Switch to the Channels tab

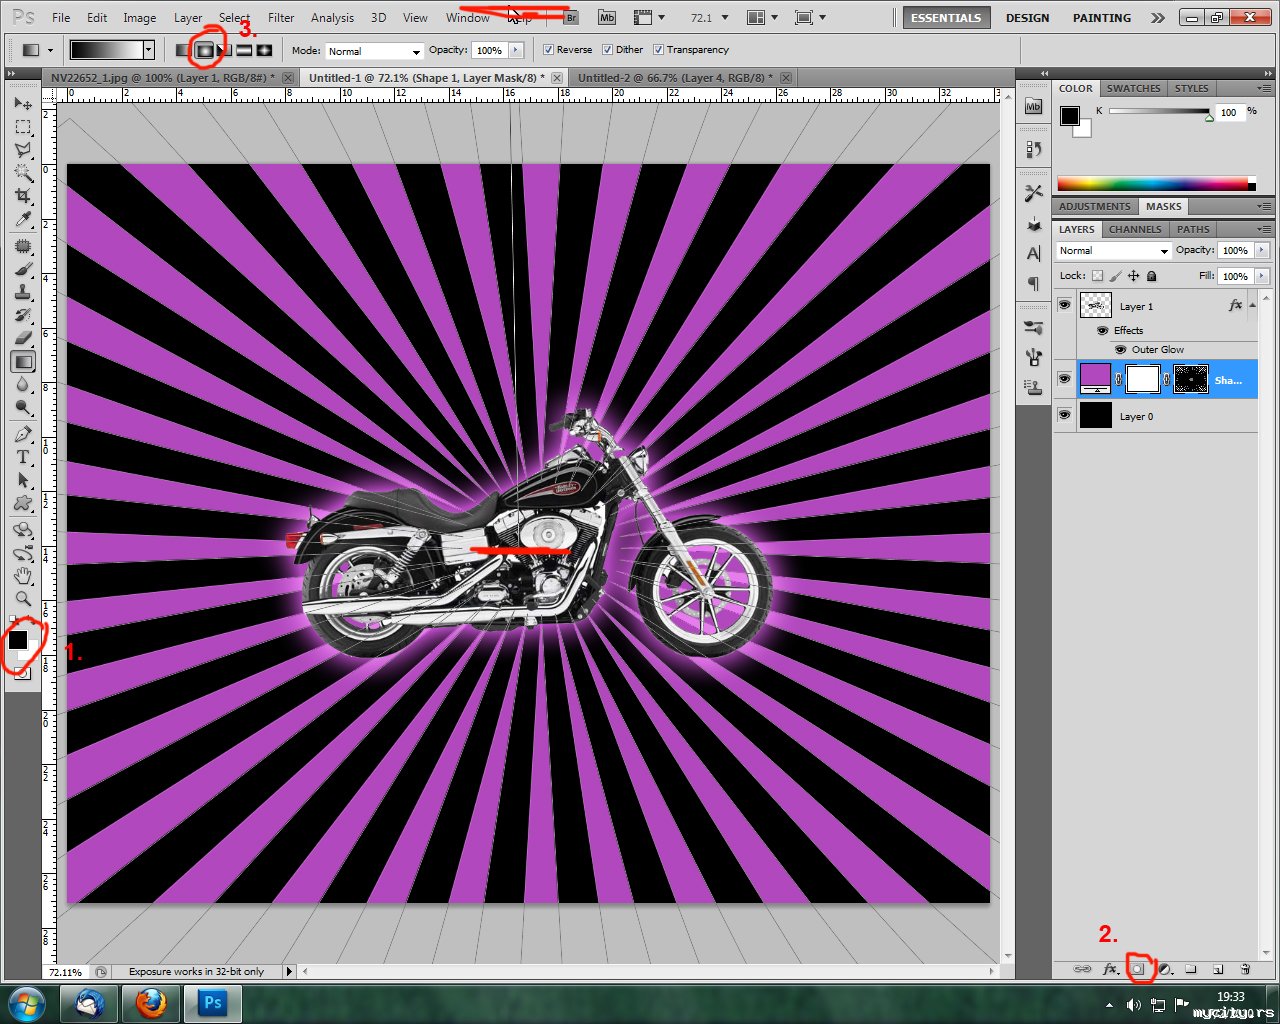(1135, 229)
